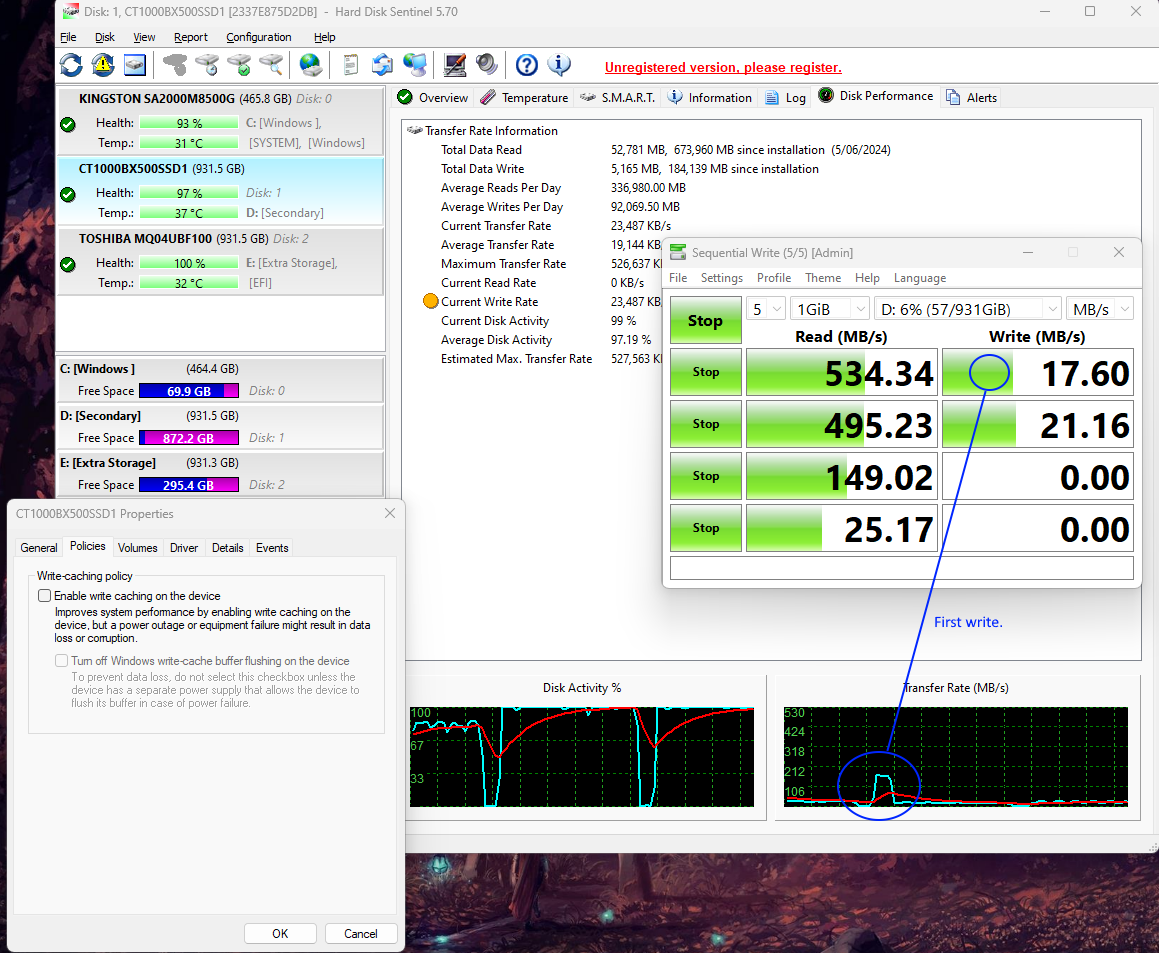Click the disk drive image toolbar icon
Screen dimensions: 1159x953
(x=135, y=65)
